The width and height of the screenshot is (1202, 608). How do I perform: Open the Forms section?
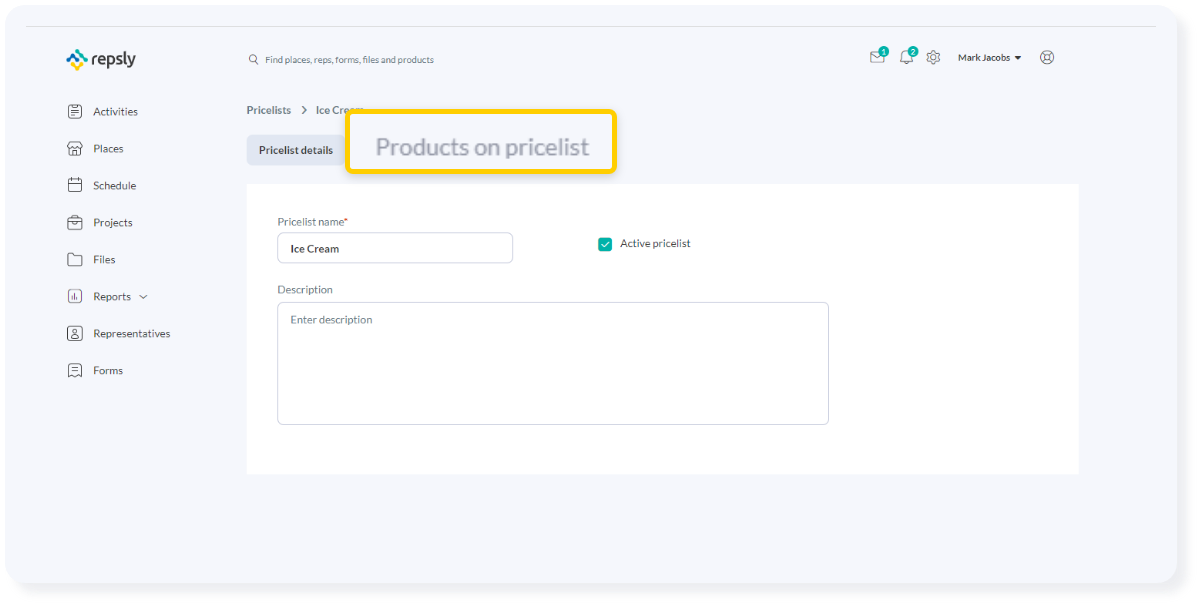(108, 371)
